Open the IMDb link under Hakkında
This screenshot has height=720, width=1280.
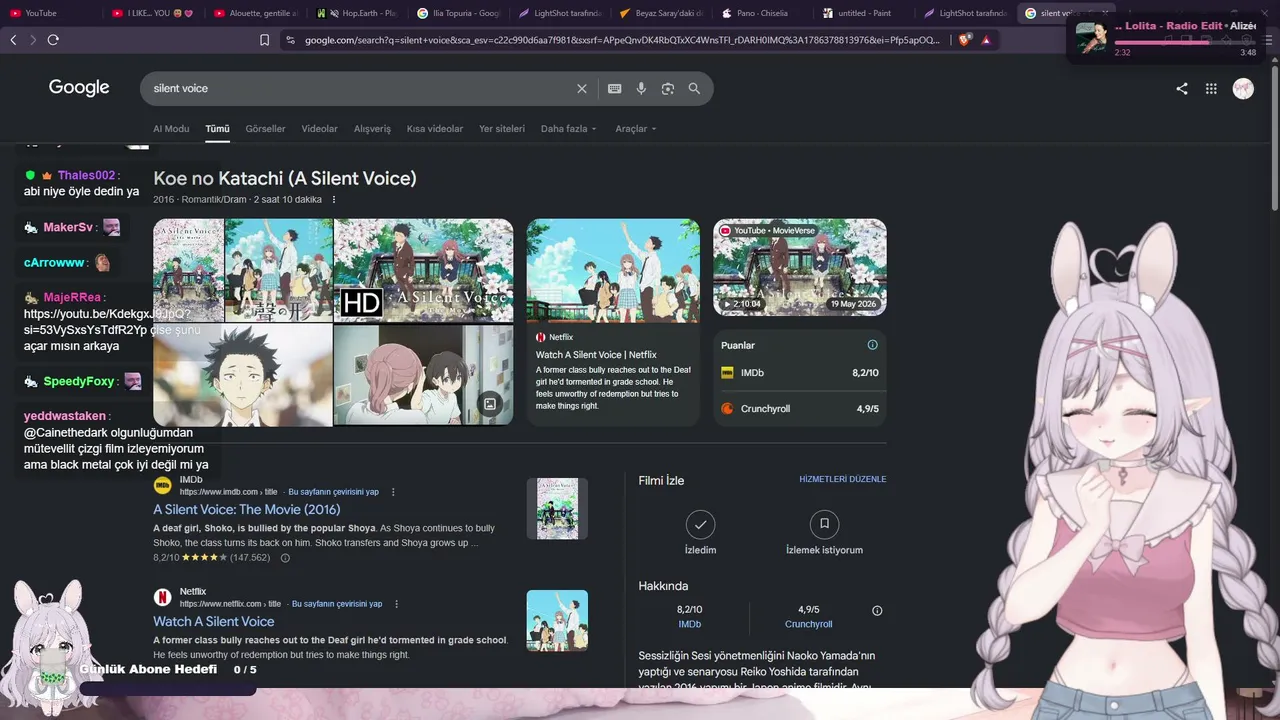click(690, 624)
